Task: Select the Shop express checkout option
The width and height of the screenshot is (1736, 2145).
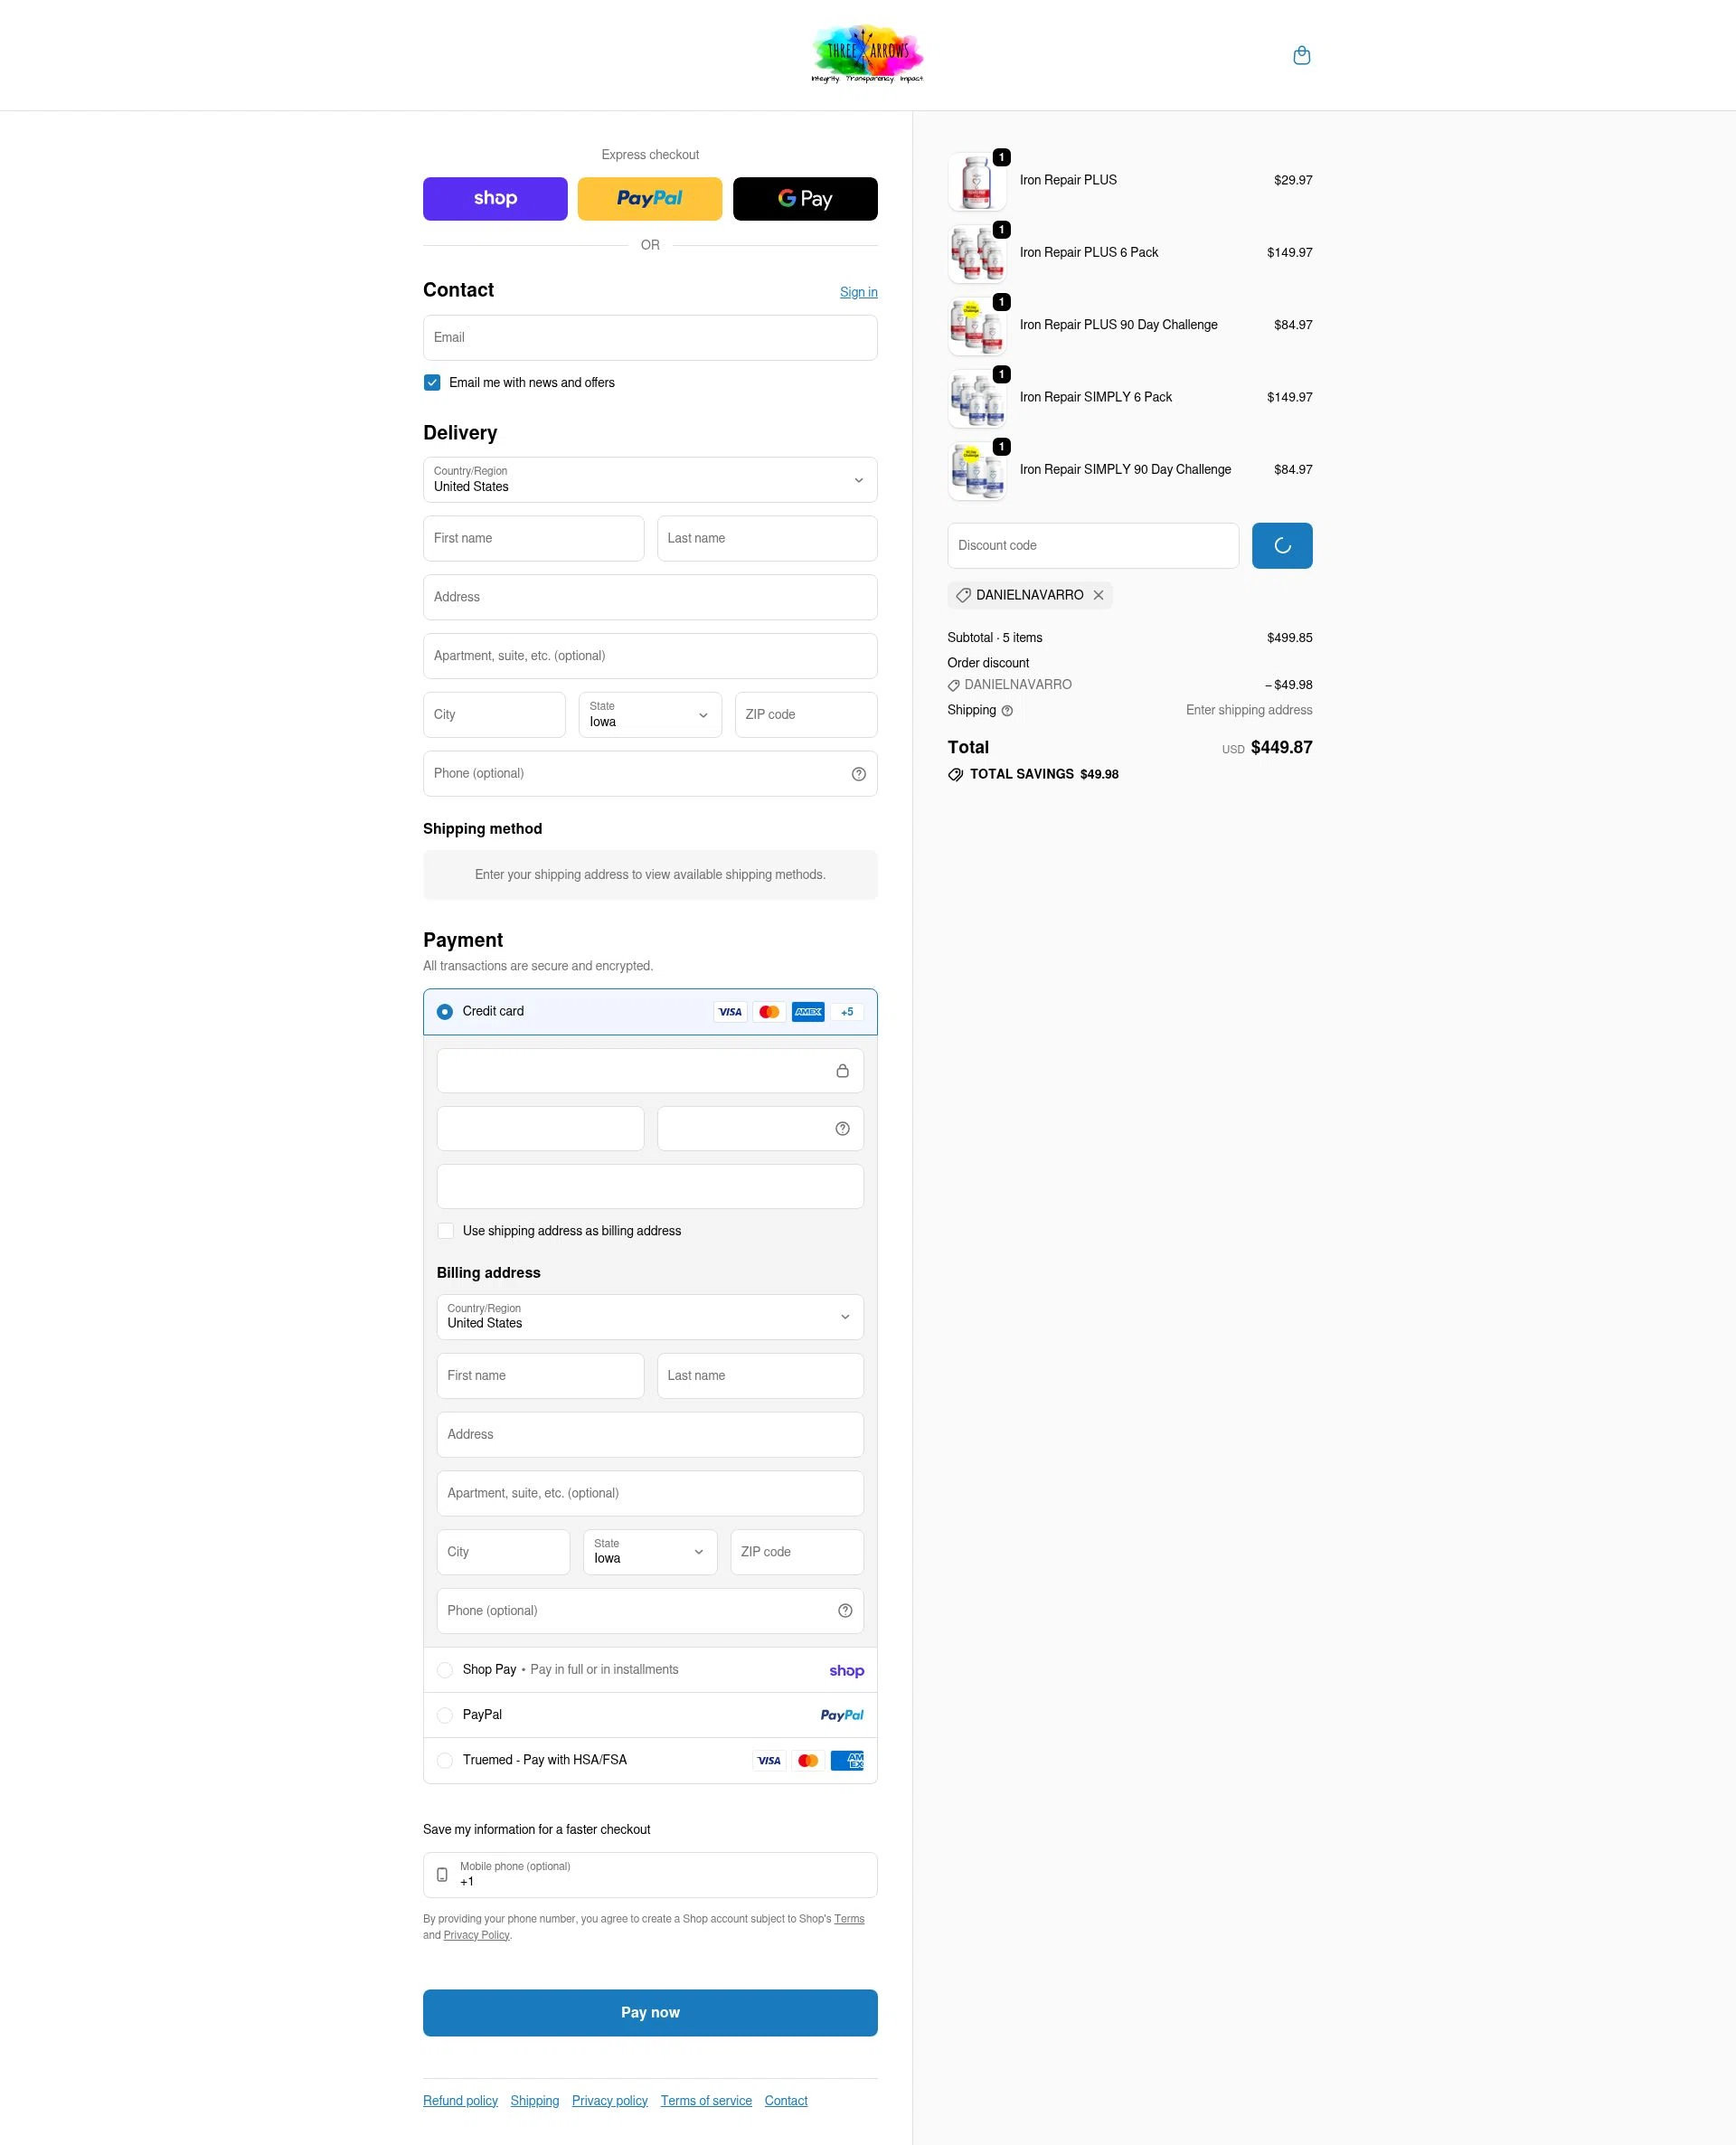Action: (495, 198)
